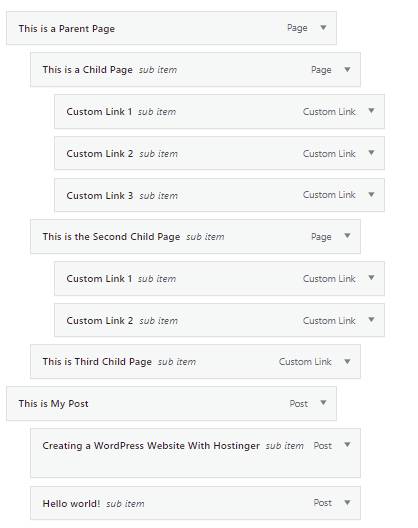
Task: Expand 'This is Third Child Page' arrow
Action: pos(347,362)
